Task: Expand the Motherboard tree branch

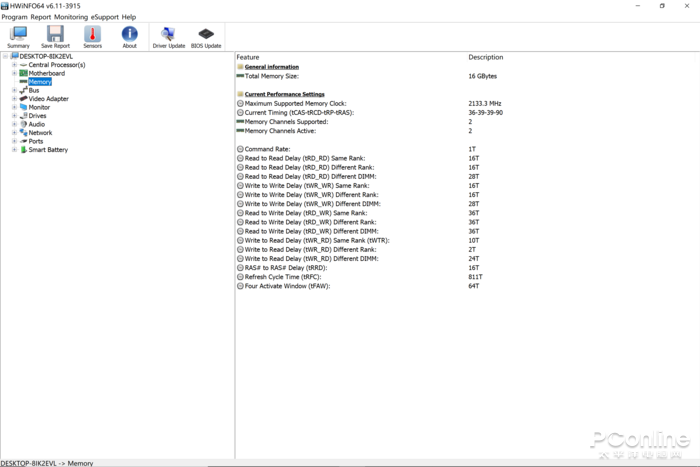Action: 14,73
